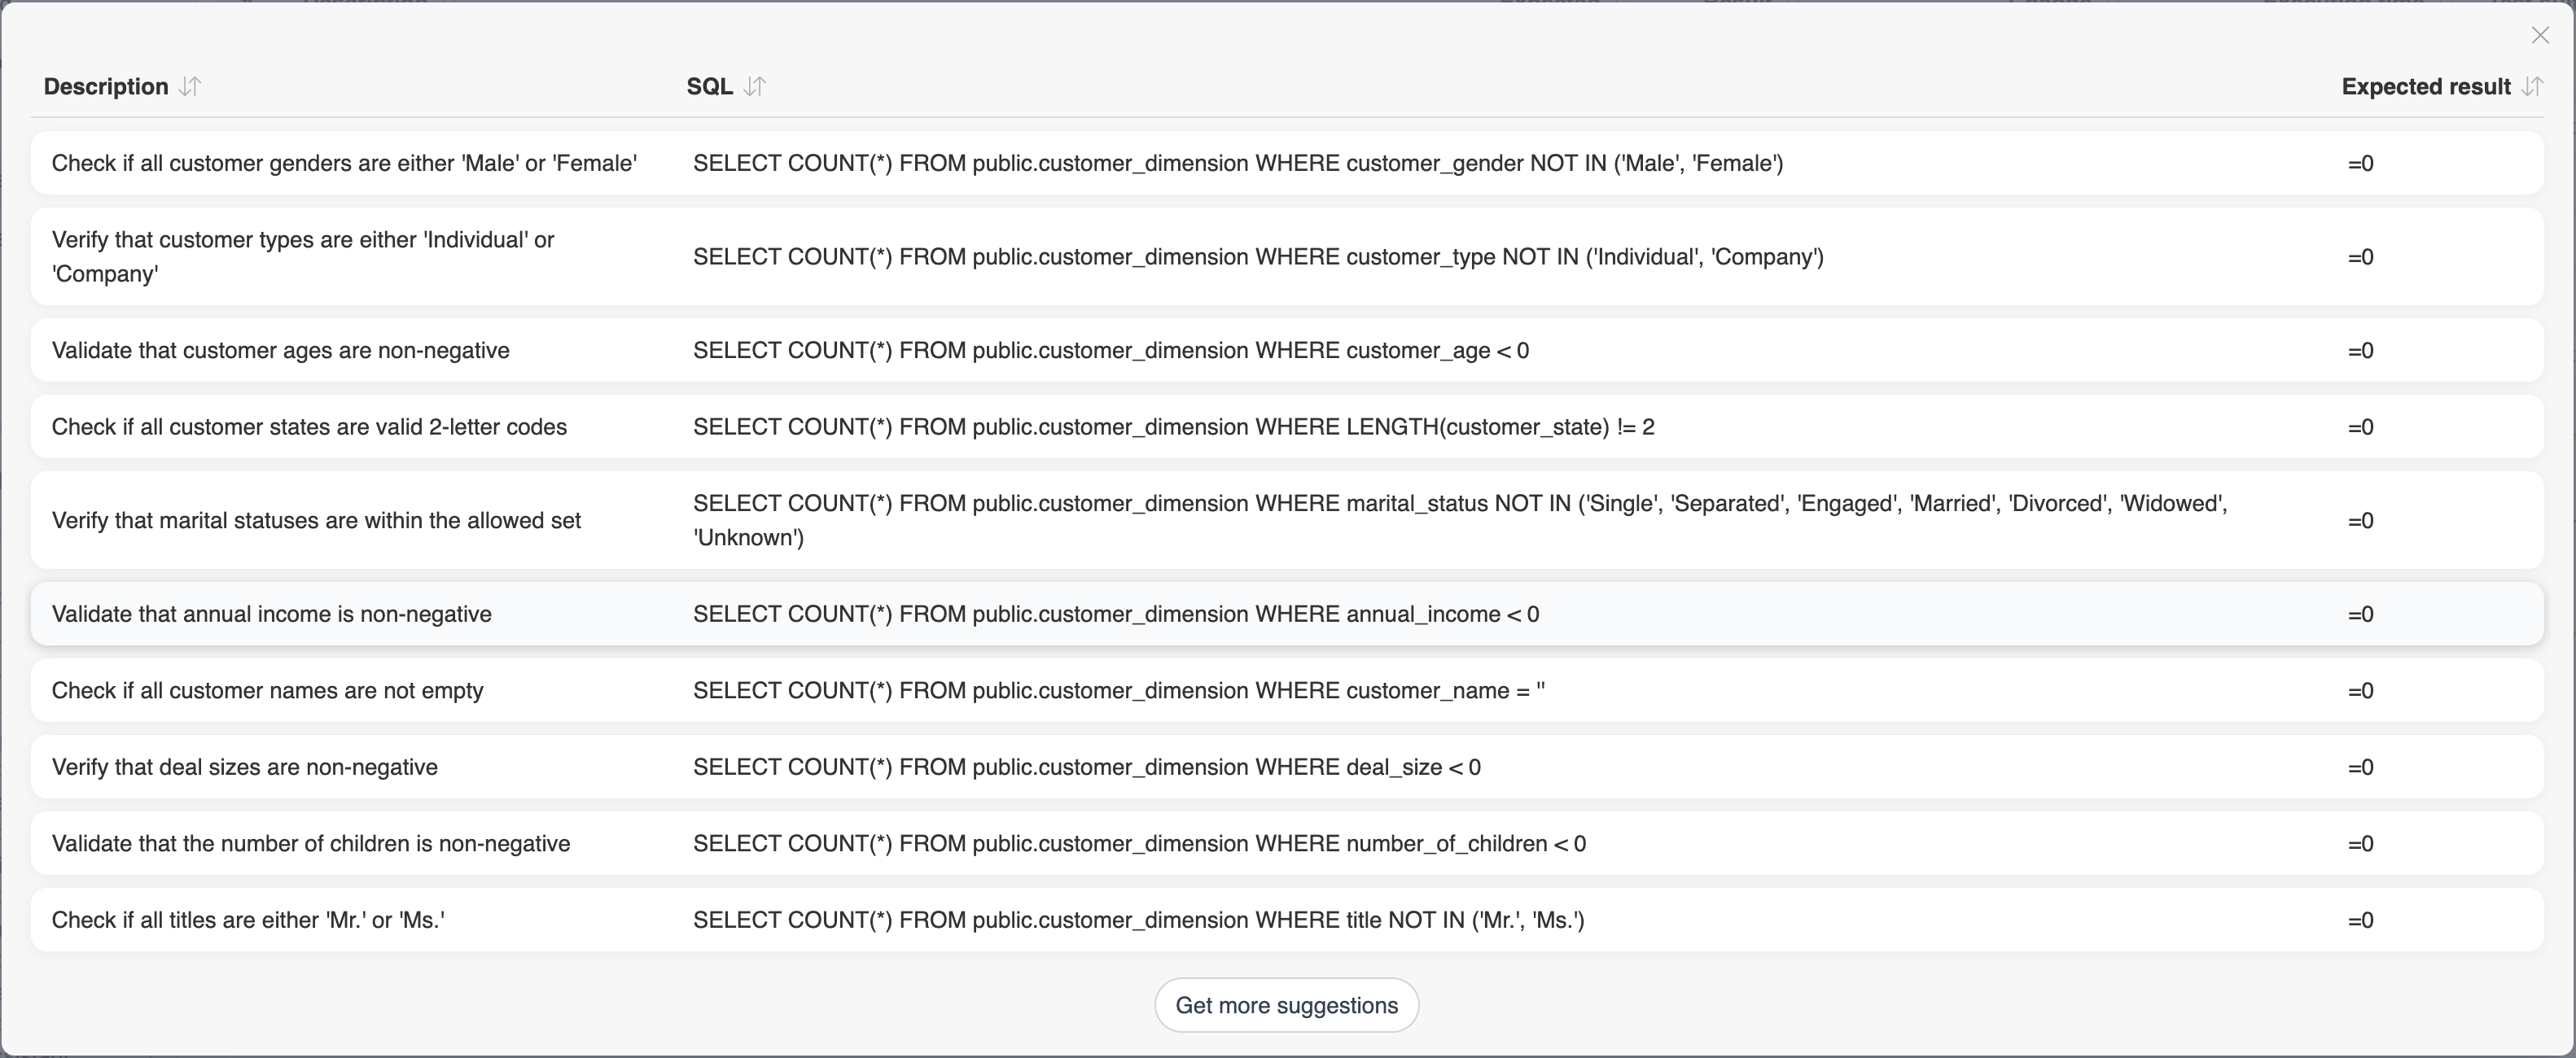Click the SQL sort icon
The image size is (2576, 1058).
pos(756,85)
